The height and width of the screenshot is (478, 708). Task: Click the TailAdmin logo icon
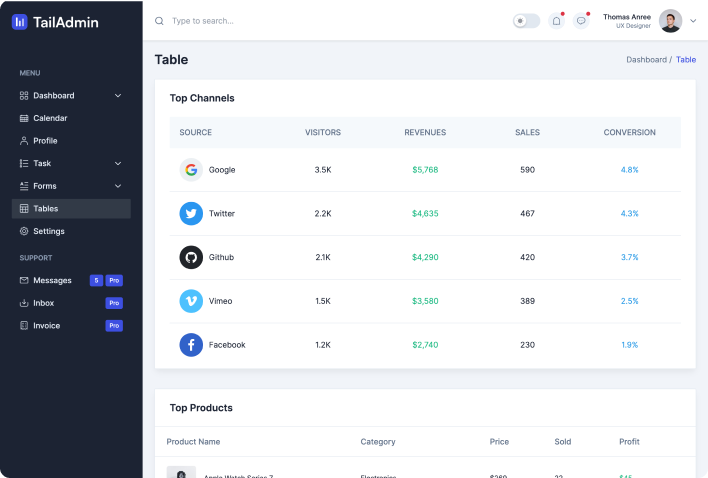[x=20, y=22]
